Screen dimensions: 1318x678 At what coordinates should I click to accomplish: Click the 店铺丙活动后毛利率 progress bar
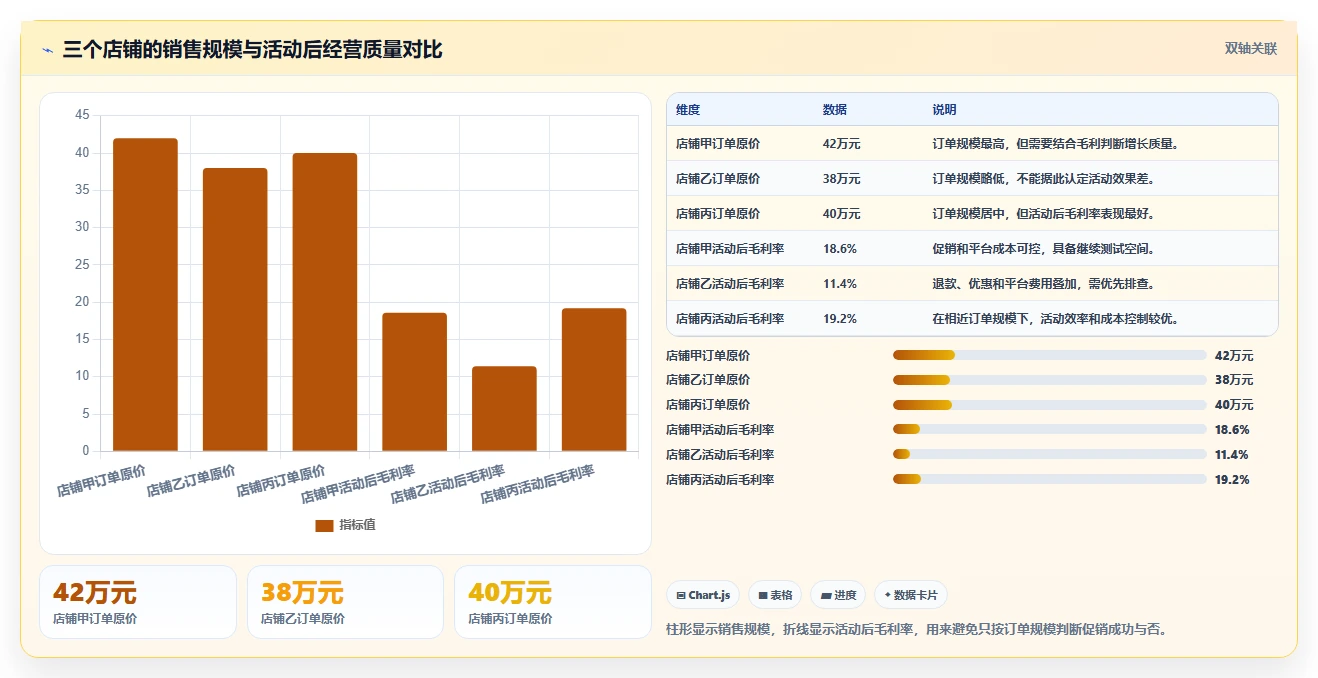tap(1049, 480)
